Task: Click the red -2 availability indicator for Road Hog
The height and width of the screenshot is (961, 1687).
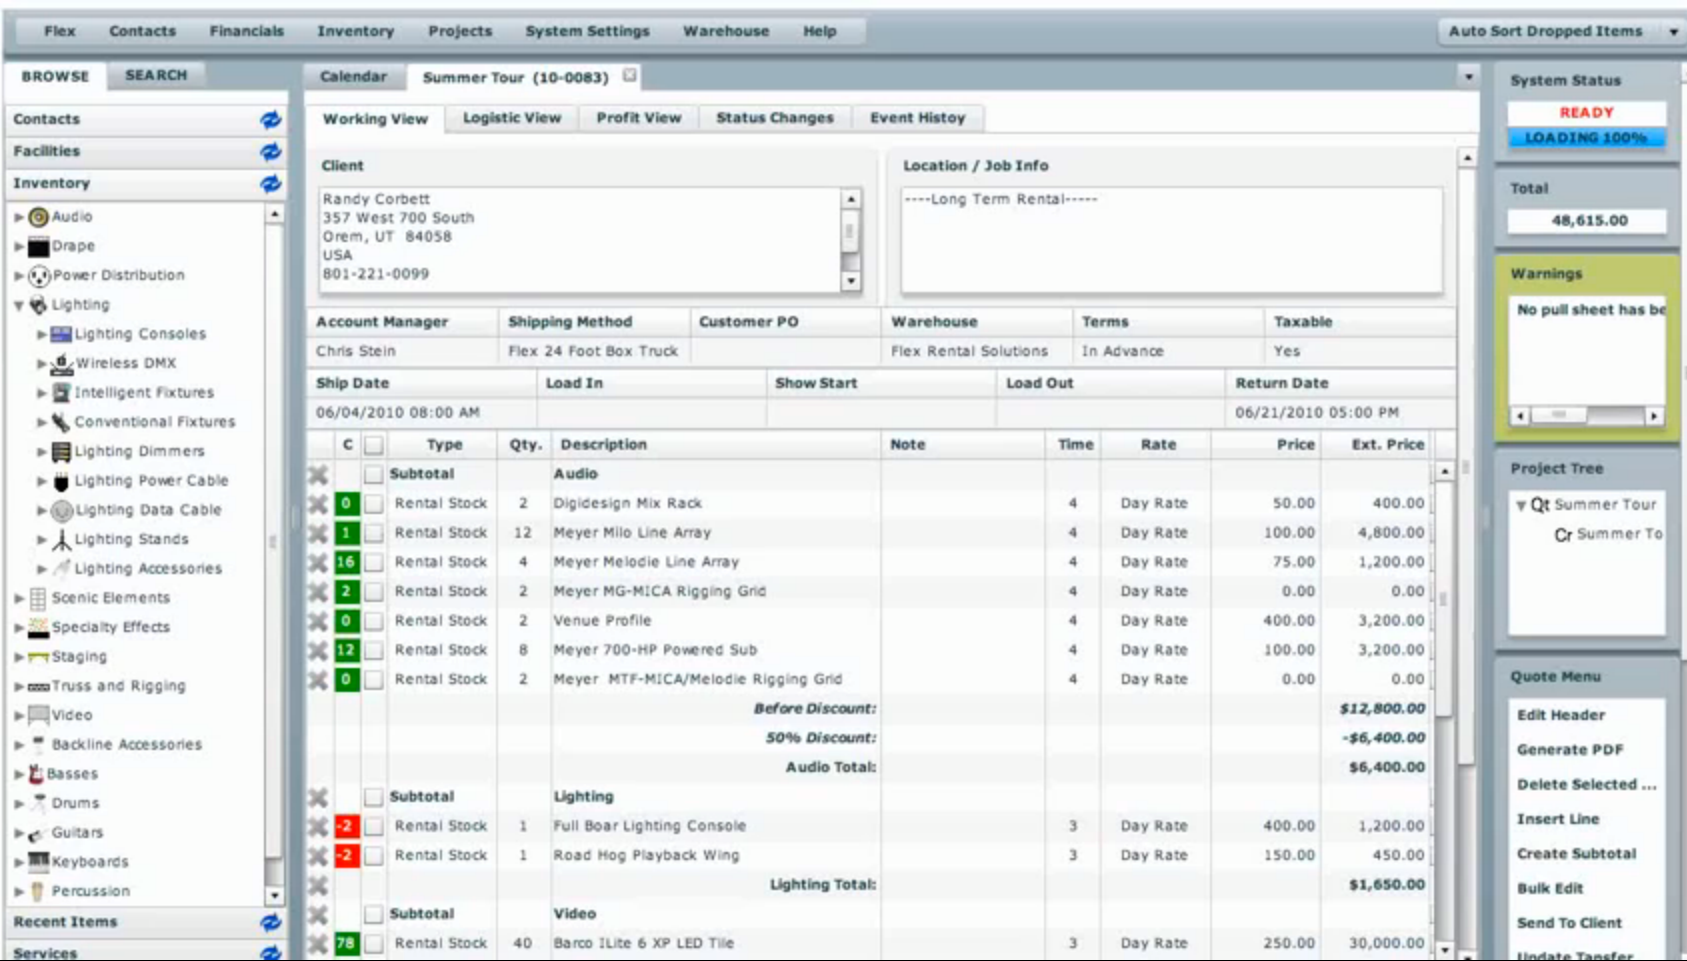Action: point(346,856)
